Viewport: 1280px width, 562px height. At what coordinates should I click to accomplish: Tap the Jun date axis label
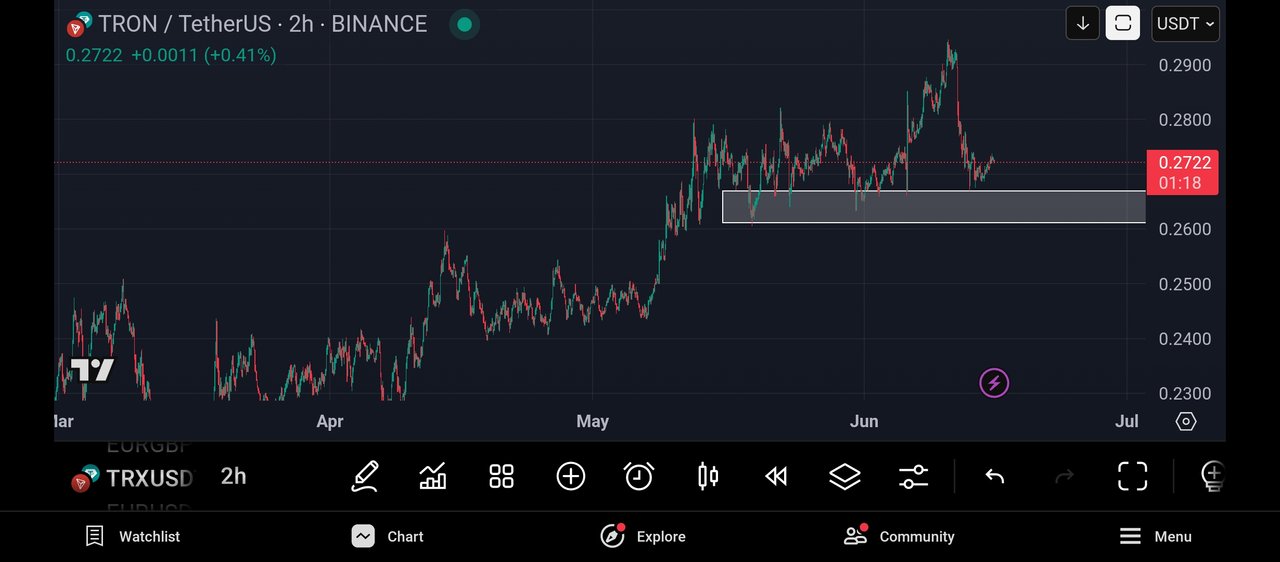864,422
